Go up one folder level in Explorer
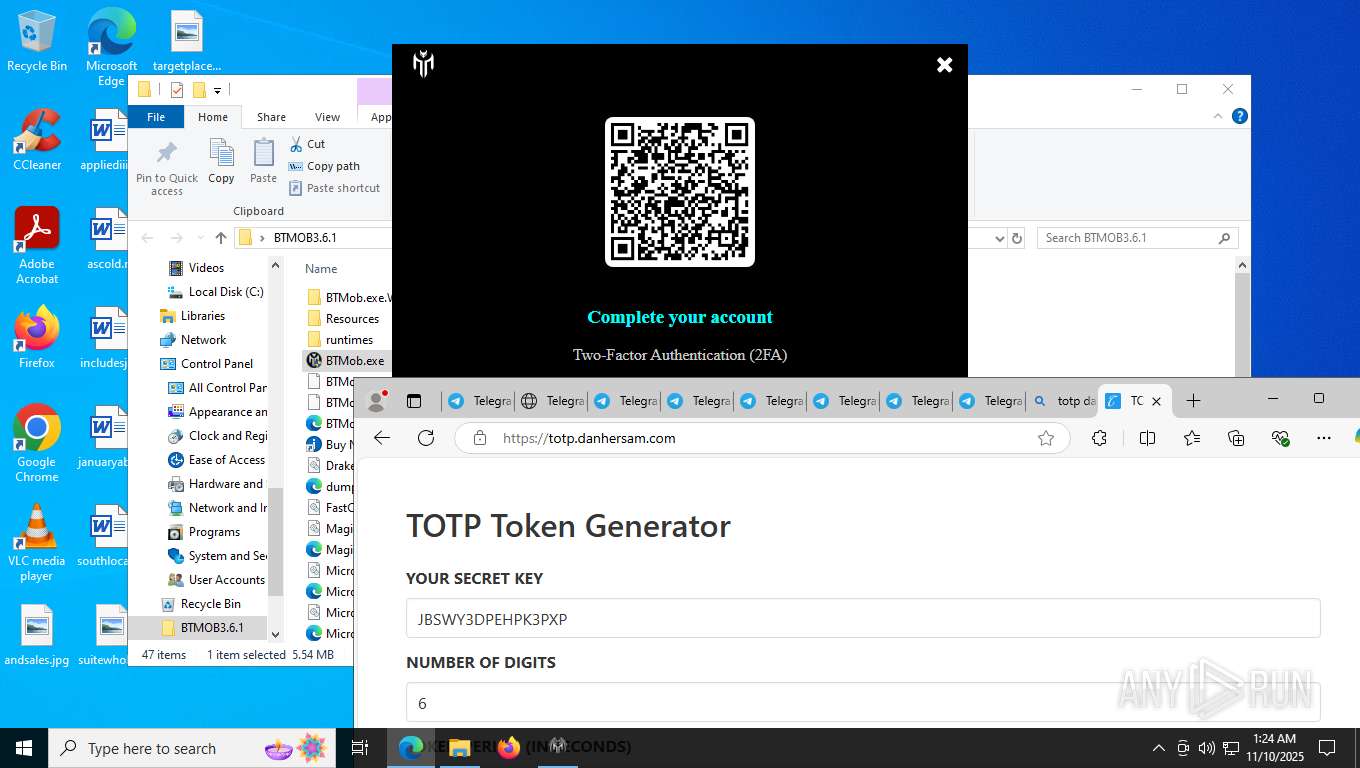The image size is (1360, 768). tap(221, 238)
